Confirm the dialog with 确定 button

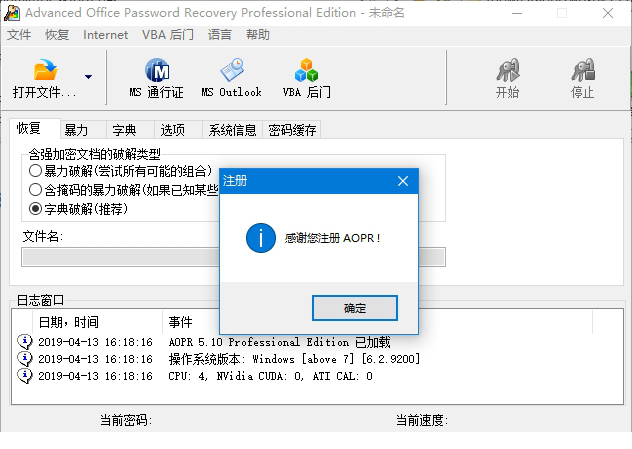(x=355, y=308)
